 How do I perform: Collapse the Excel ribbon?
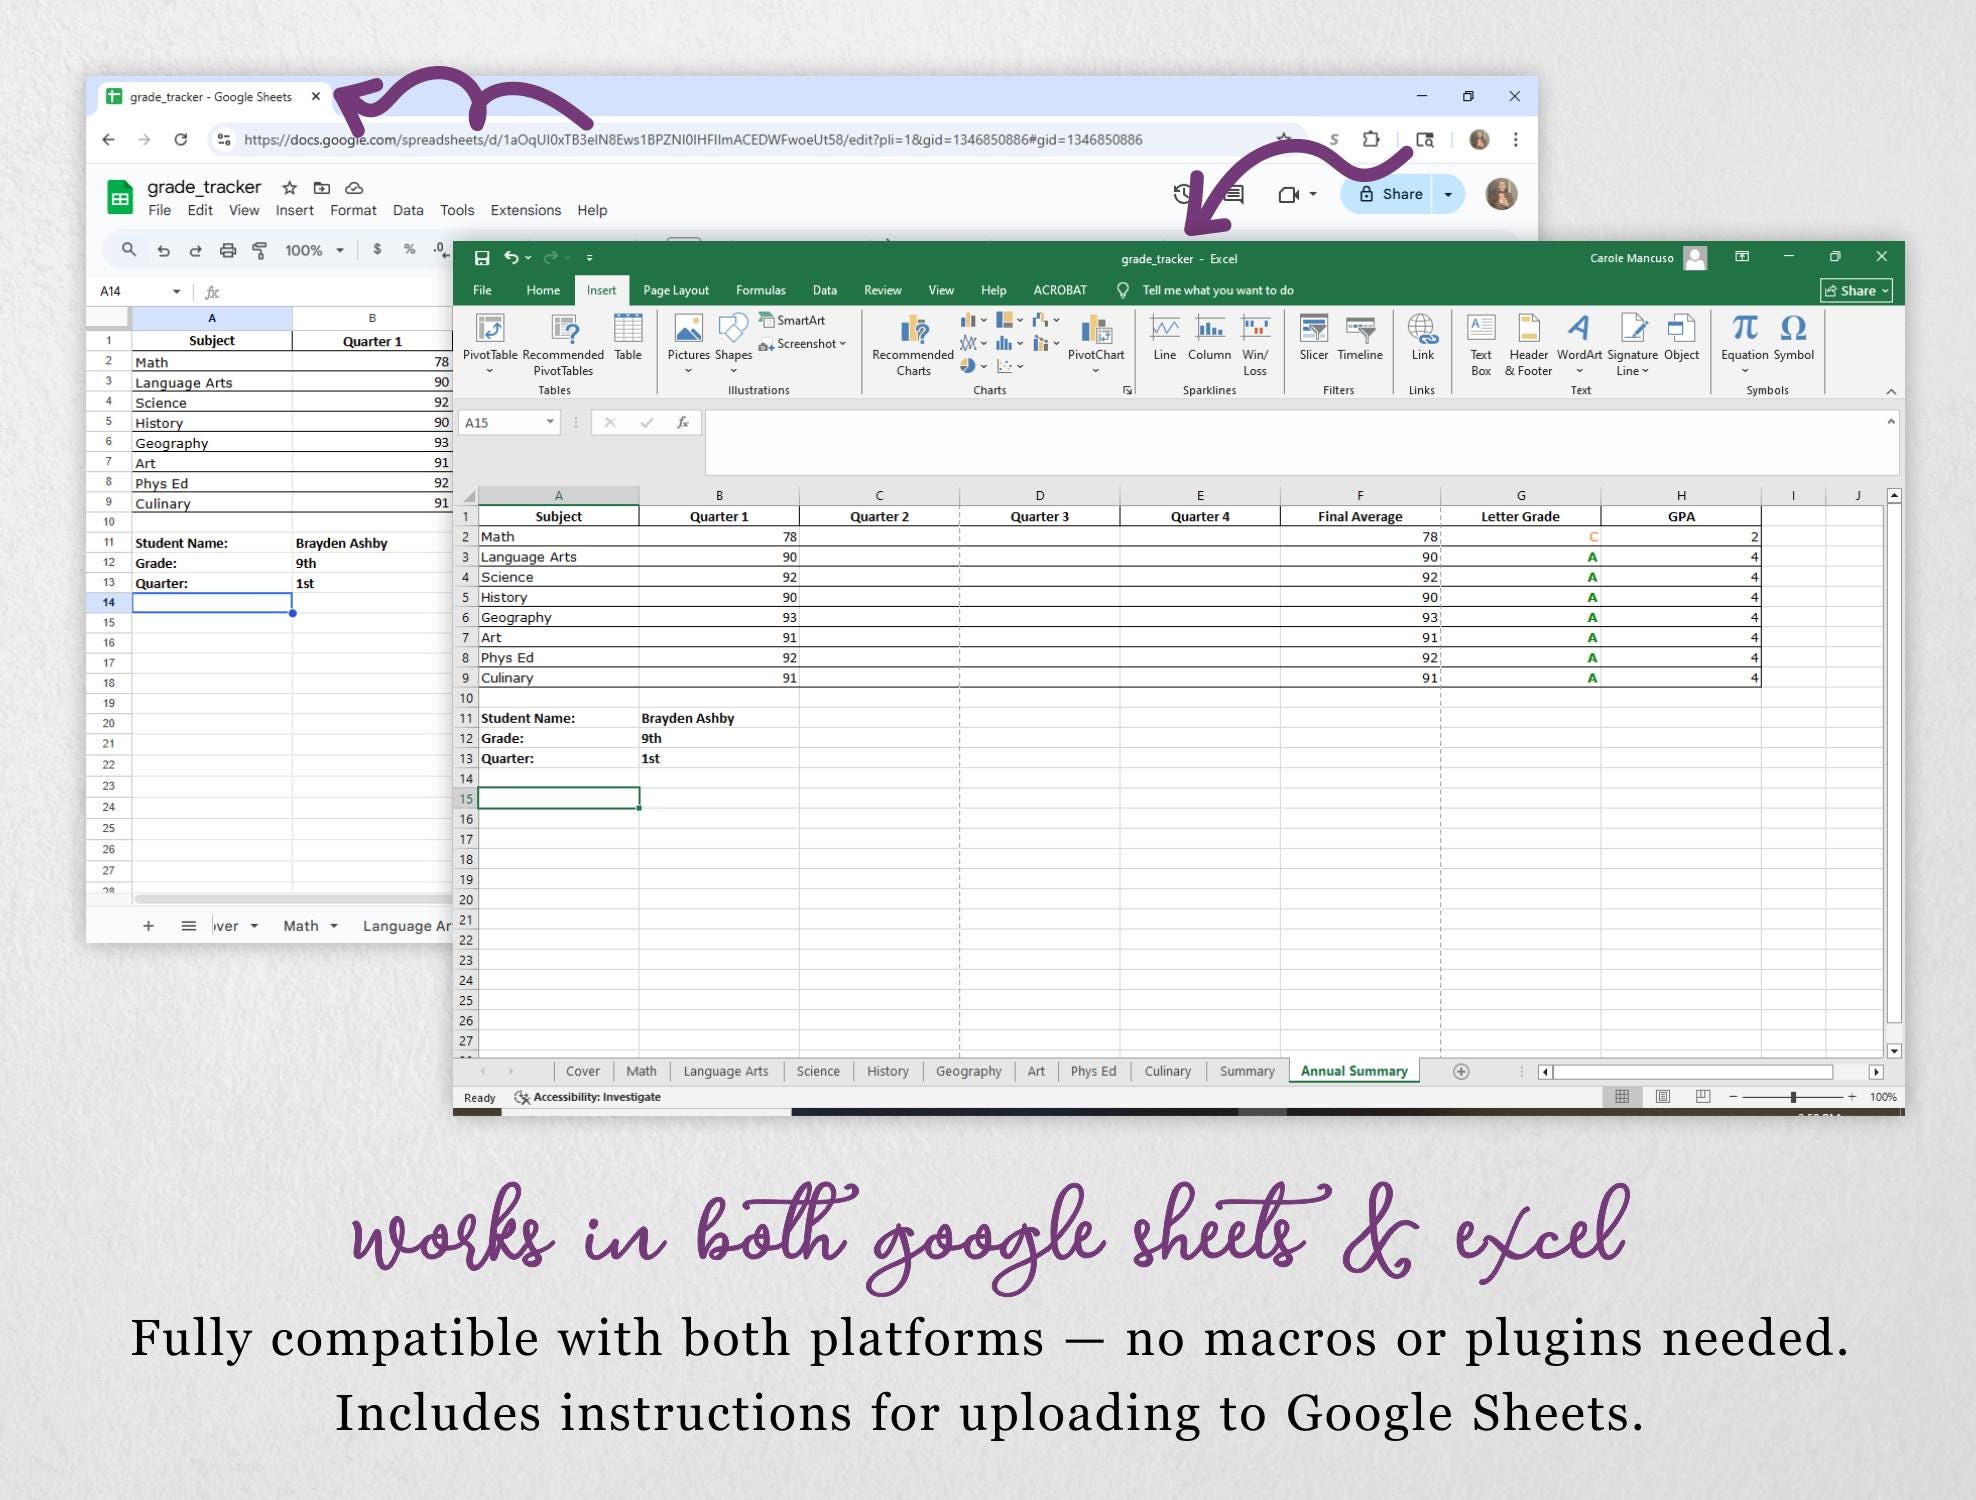tap(1891, 391)
